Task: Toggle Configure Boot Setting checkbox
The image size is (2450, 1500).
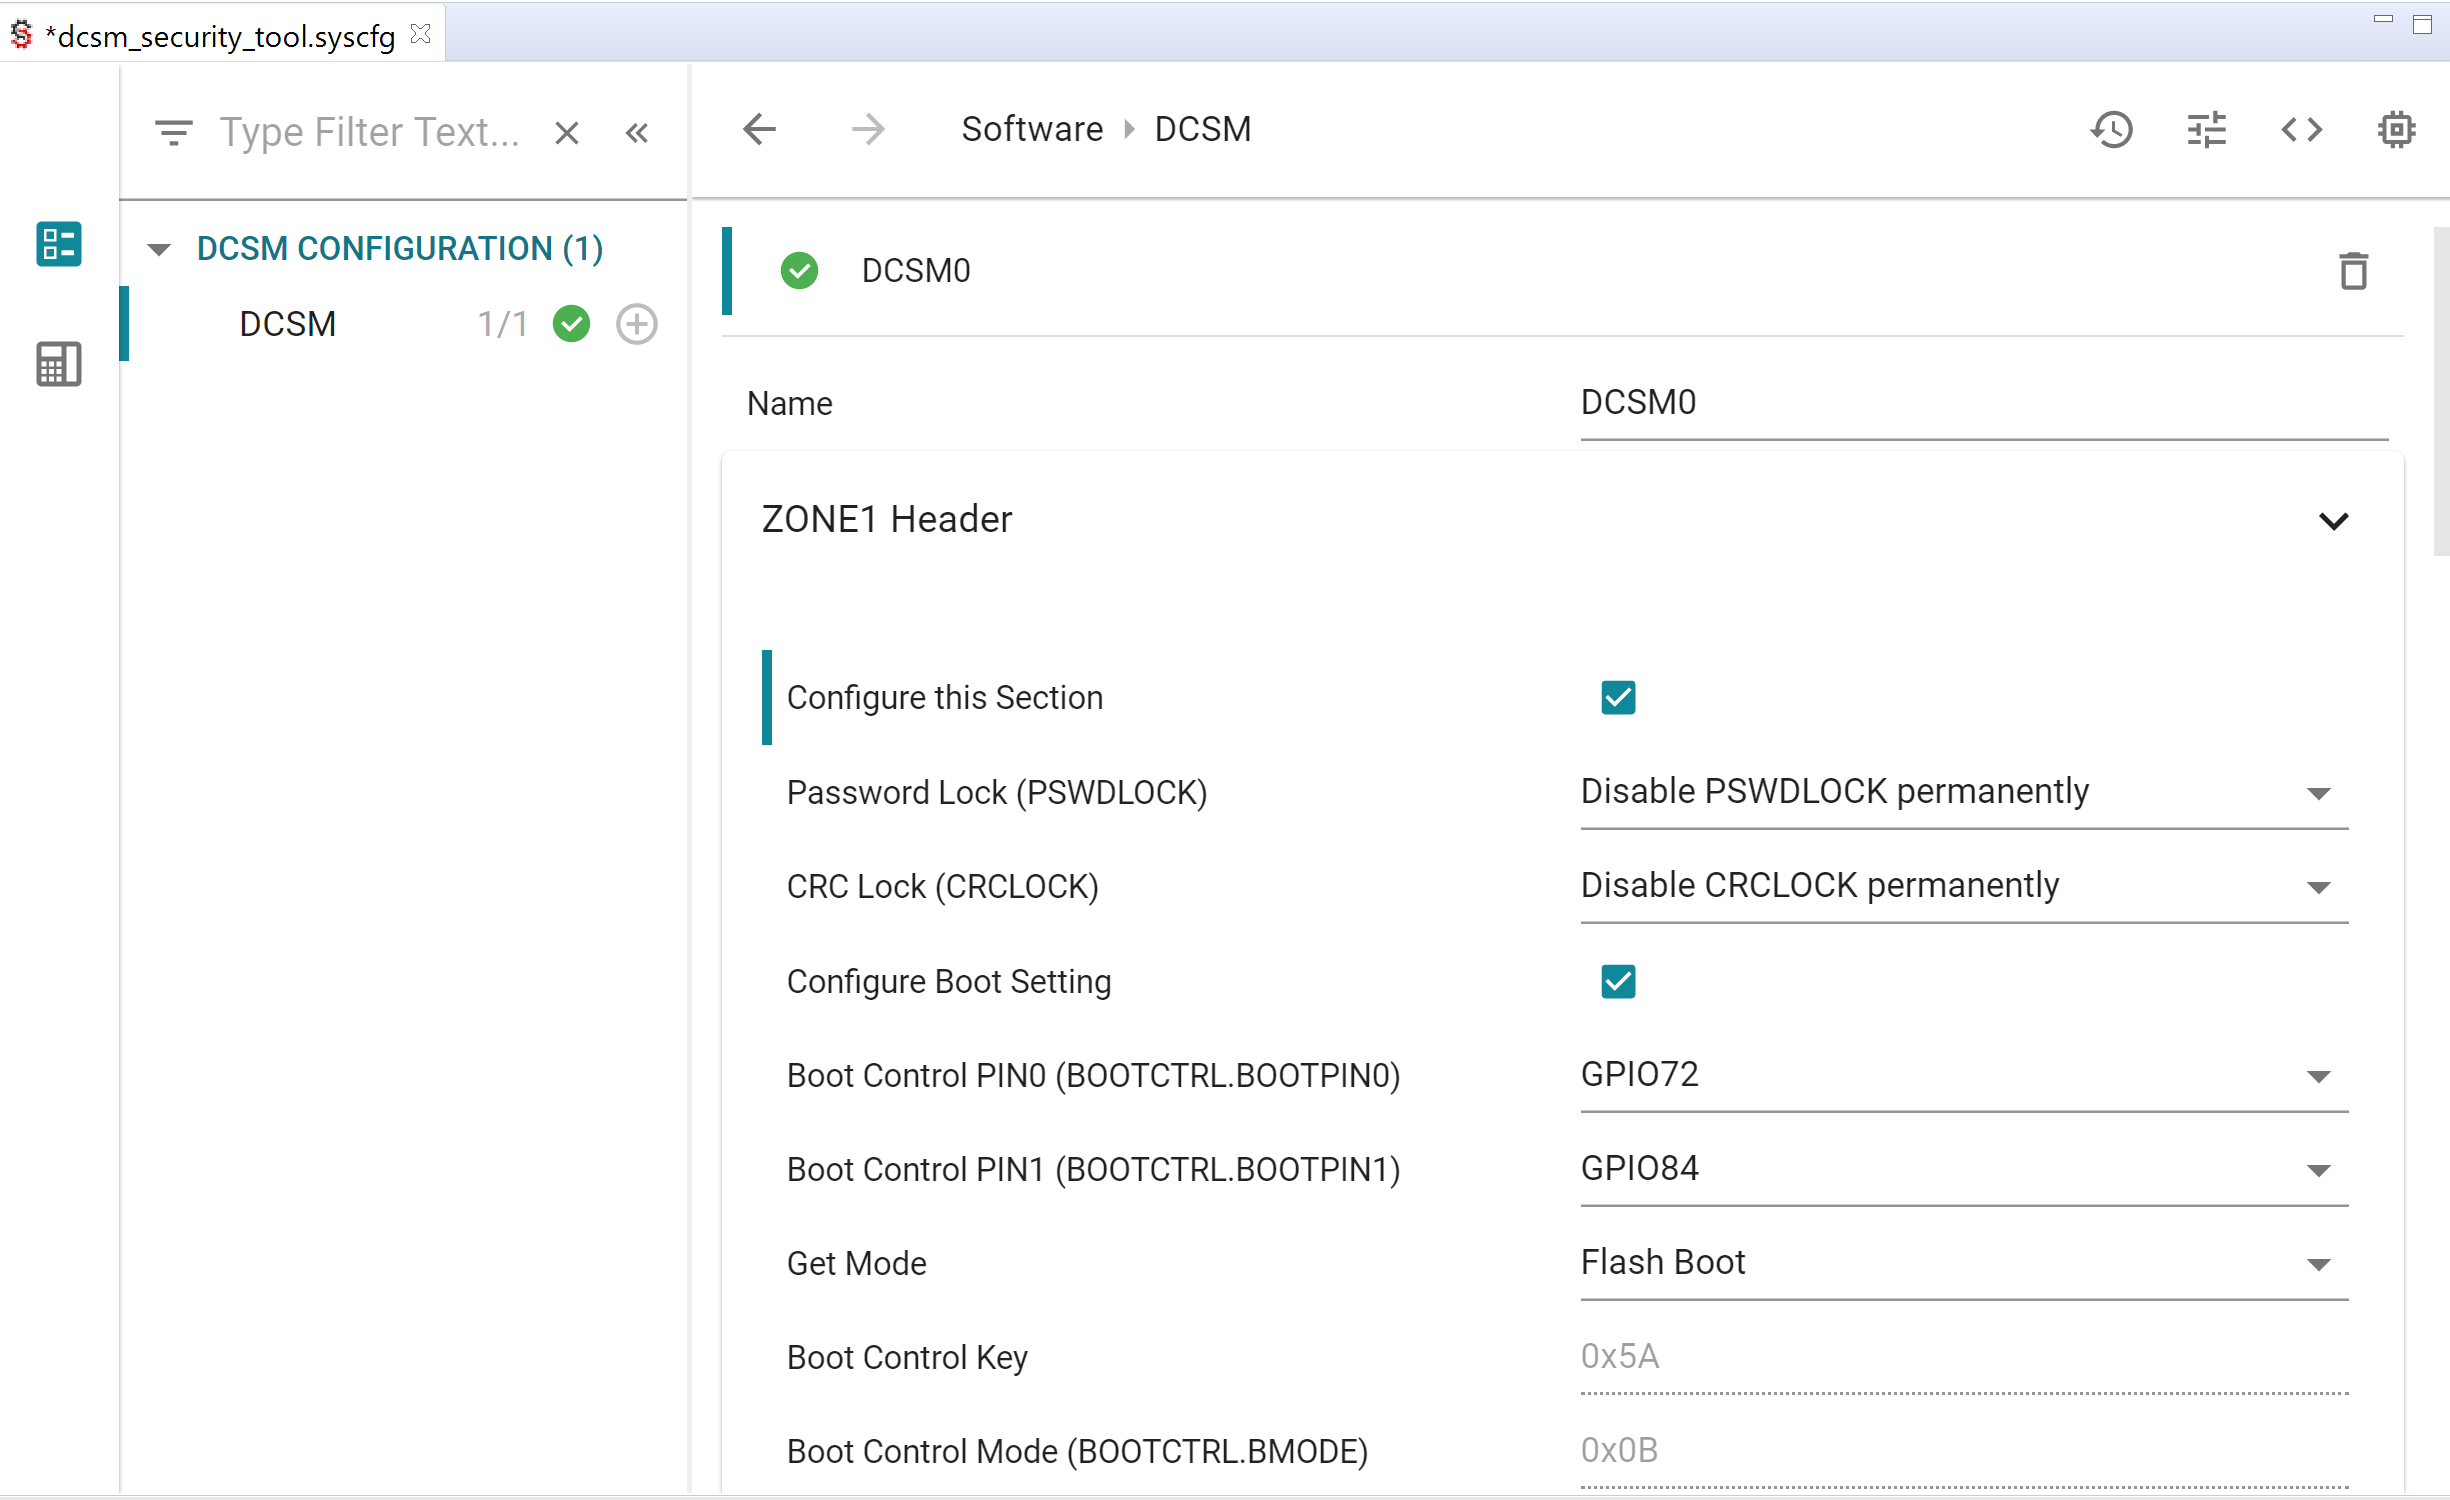Action: [1618, 981]
